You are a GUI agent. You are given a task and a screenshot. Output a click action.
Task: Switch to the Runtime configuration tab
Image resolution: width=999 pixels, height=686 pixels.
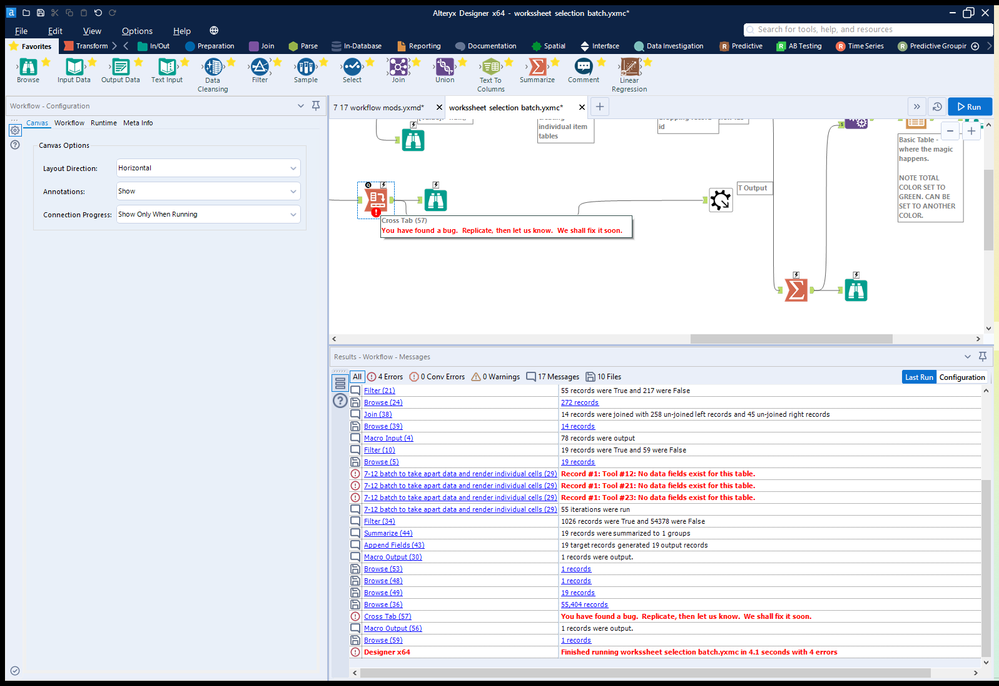tap(103, 123)
